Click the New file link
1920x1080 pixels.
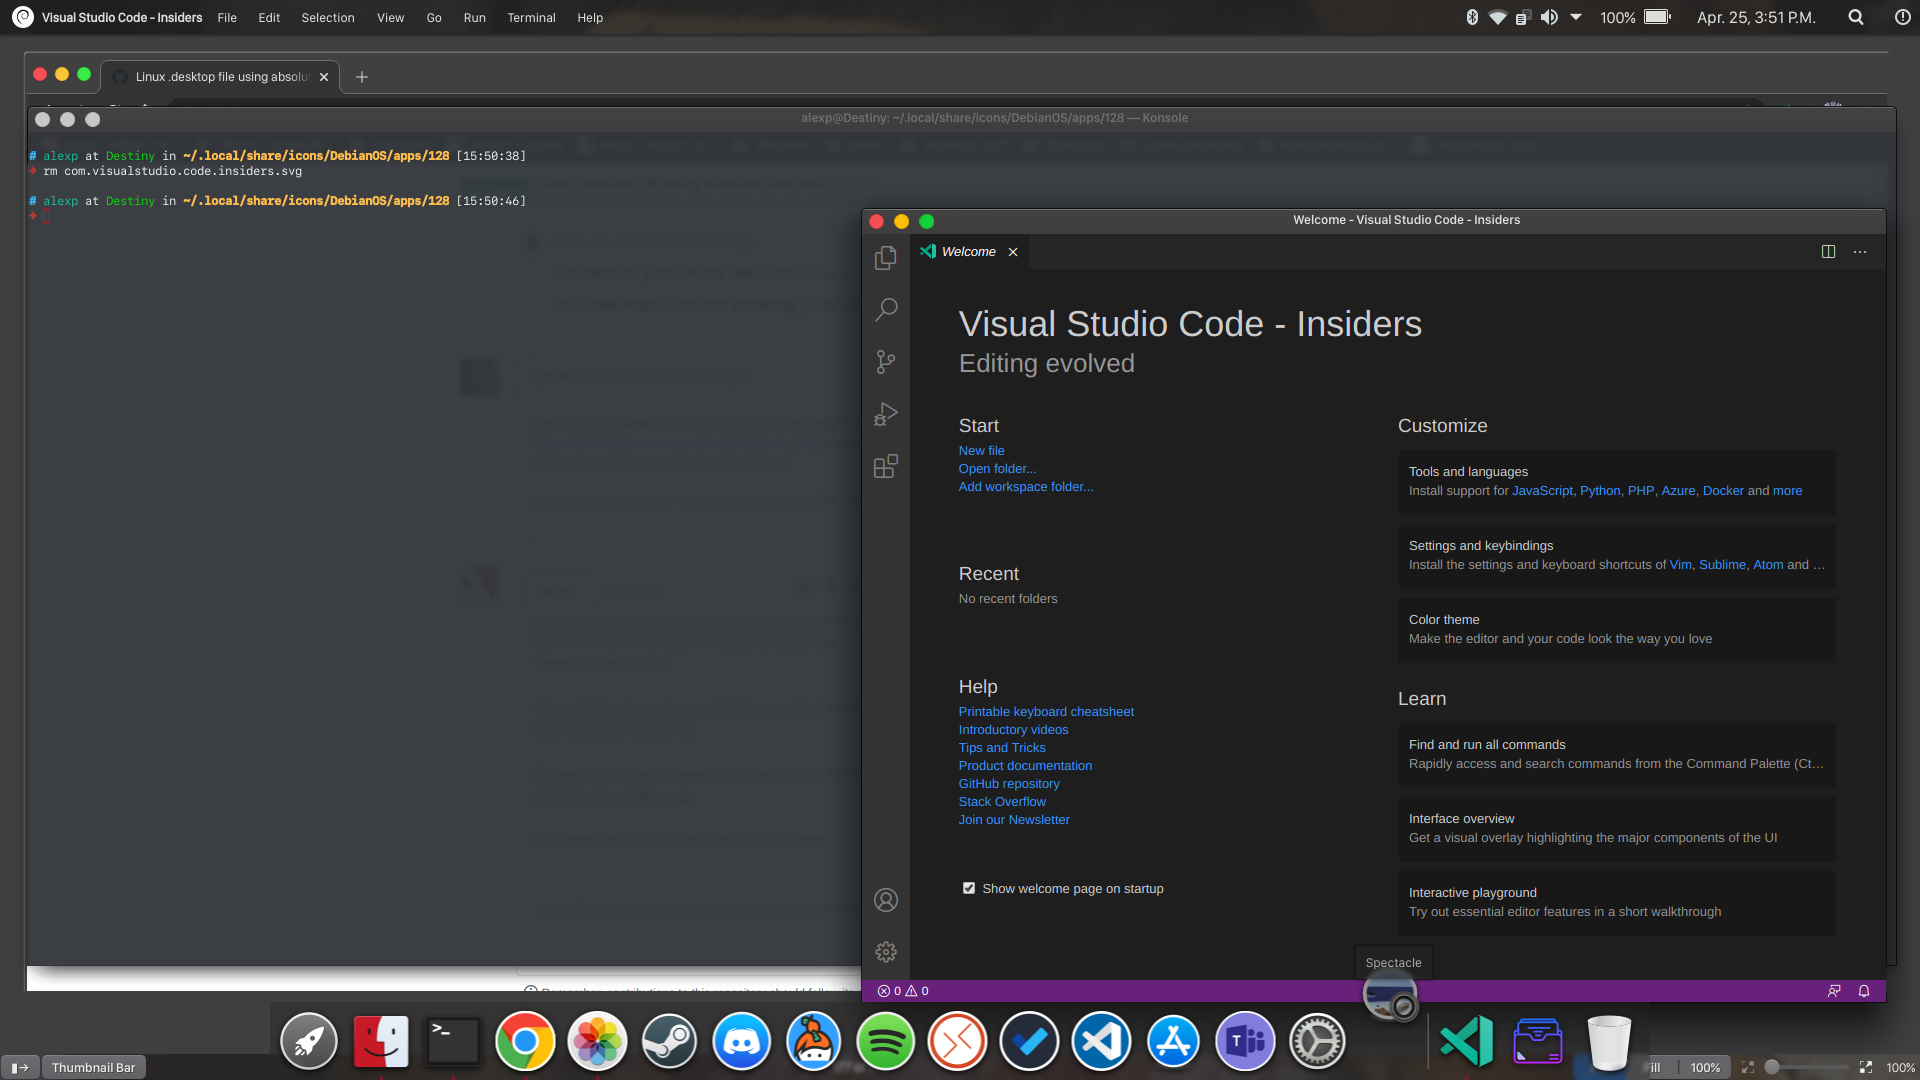click(x=981, y=451)
